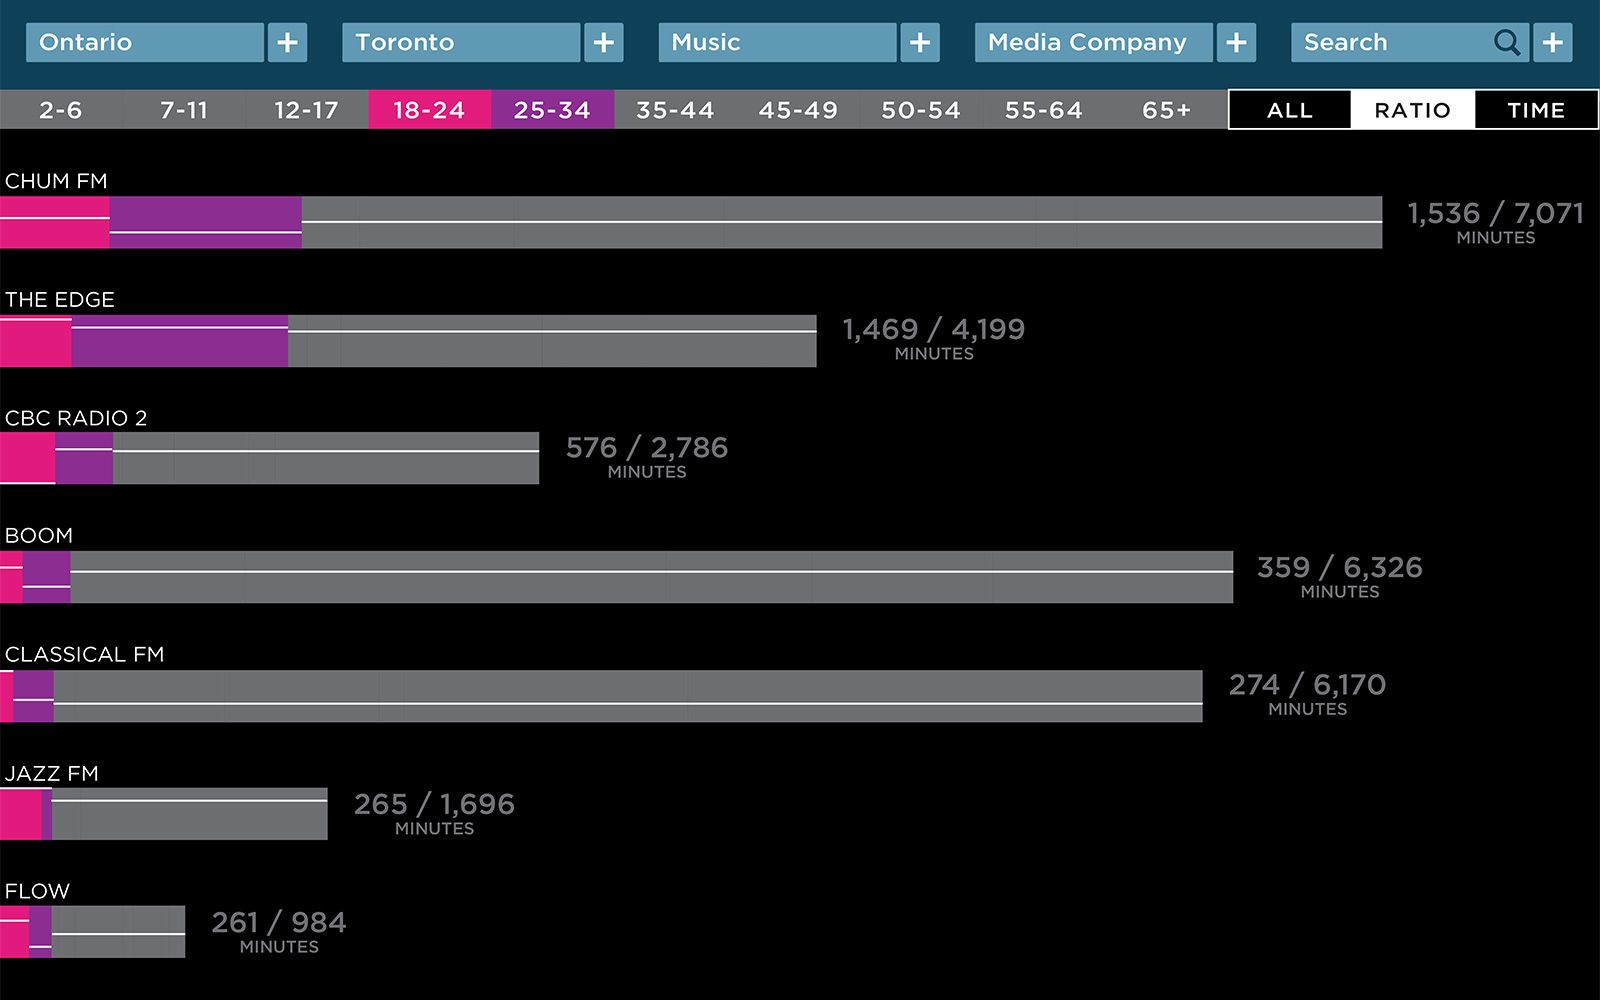
Task: Switch to the TIME view tab
Action: [x=1536, y=110]
